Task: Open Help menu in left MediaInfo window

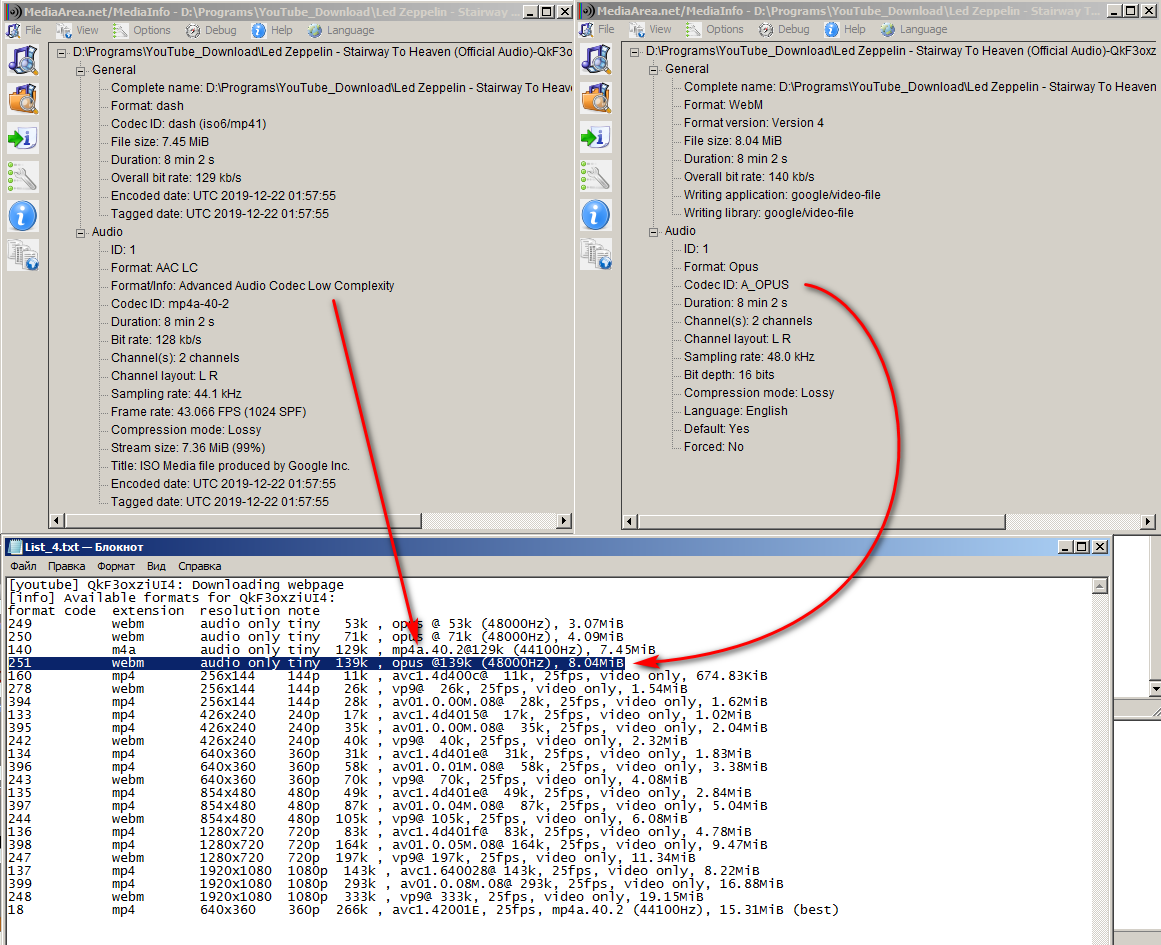Action: 272,30
